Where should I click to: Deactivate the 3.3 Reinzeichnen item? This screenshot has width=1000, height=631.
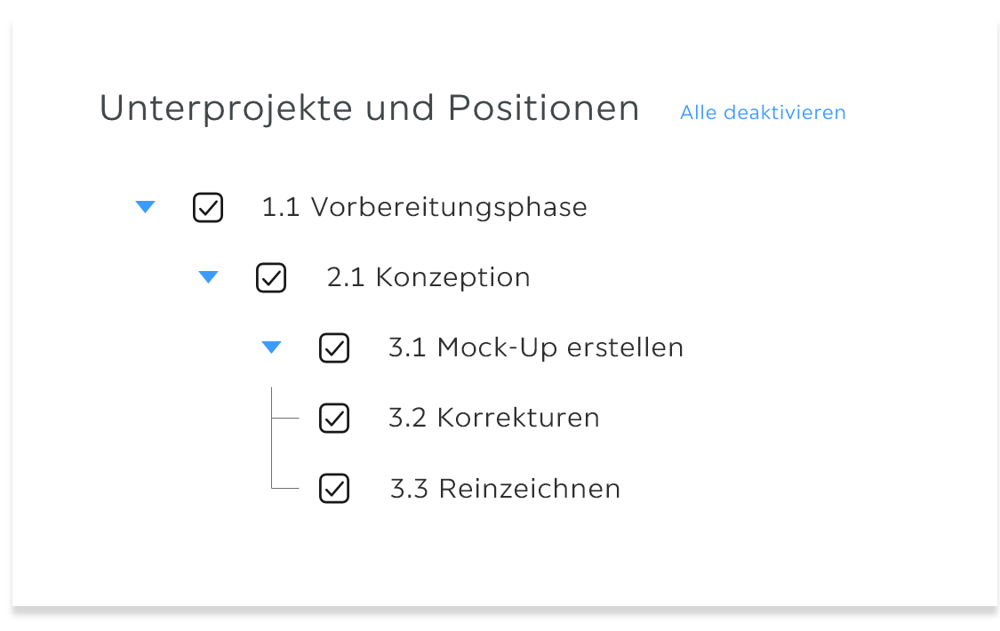click(334, 489)
